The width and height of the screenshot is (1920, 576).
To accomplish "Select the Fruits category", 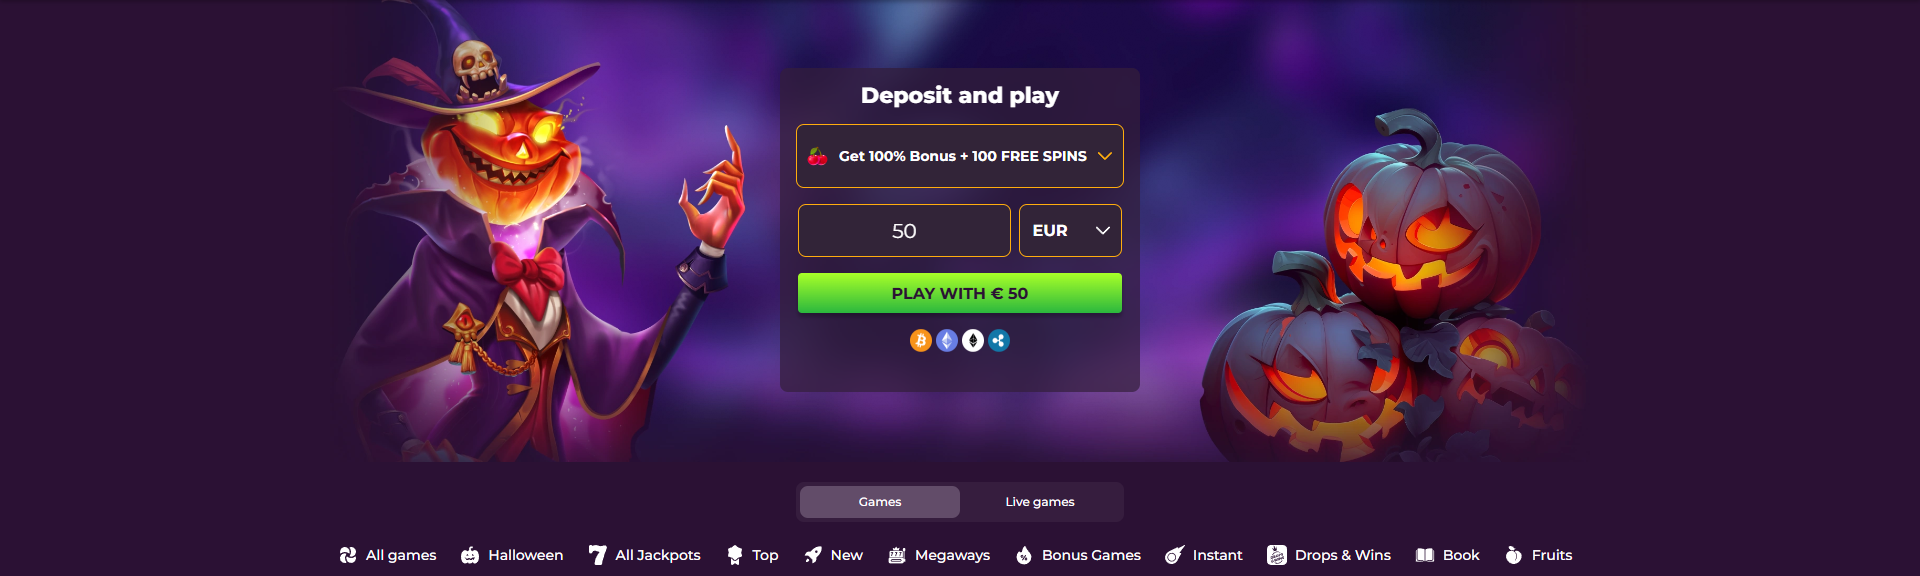I will coord(1539,555).
